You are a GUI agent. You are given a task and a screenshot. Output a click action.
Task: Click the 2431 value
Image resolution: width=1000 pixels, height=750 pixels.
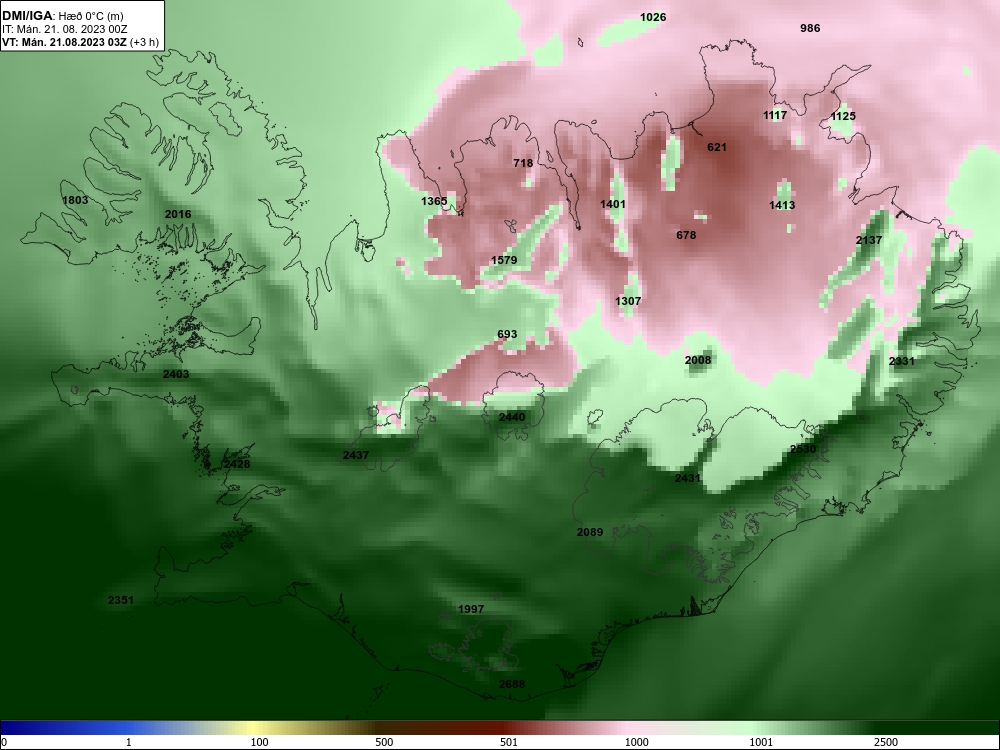(688, 478)
